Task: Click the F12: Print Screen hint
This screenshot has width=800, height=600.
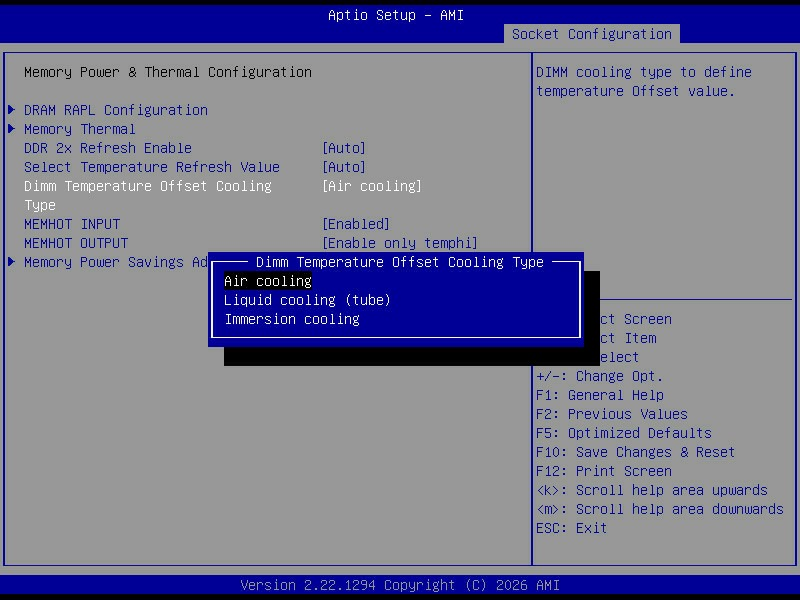Action: 604,471
